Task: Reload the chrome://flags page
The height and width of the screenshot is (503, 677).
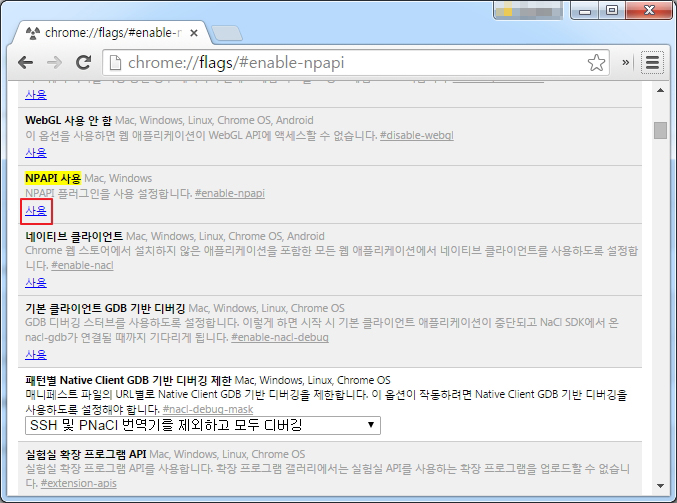Action: 83,62
